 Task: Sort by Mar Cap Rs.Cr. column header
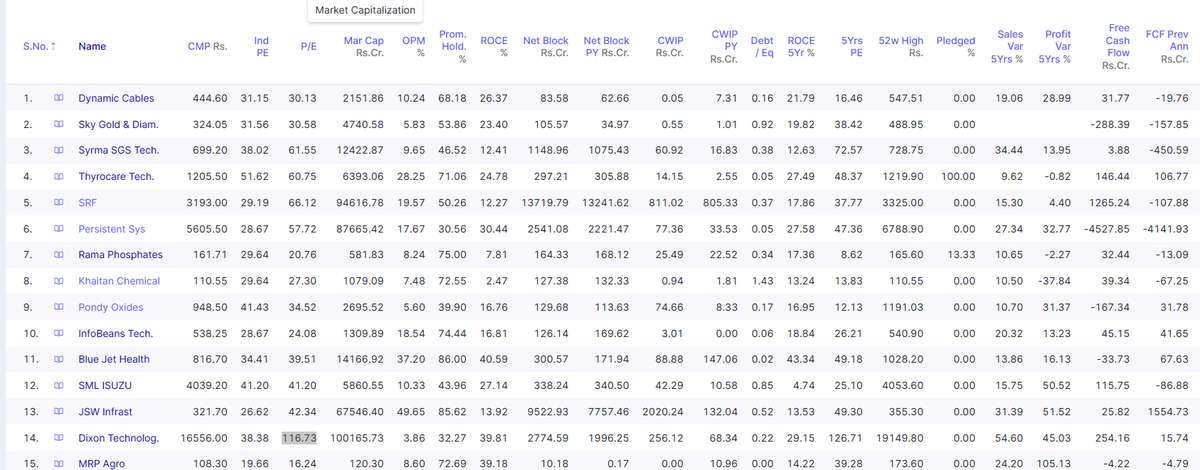click(364, 46)
